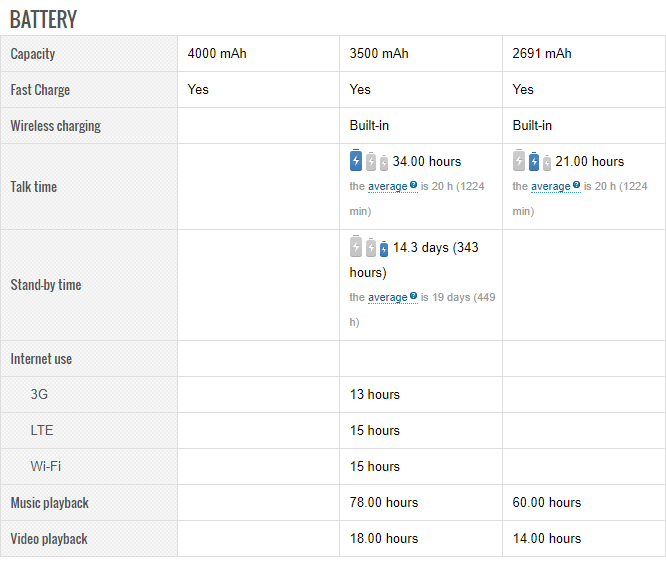Open the average link below 34.00 hours talk time
Image resolution: width=666 pixels, height=567 pixels.
click(387, 186)
